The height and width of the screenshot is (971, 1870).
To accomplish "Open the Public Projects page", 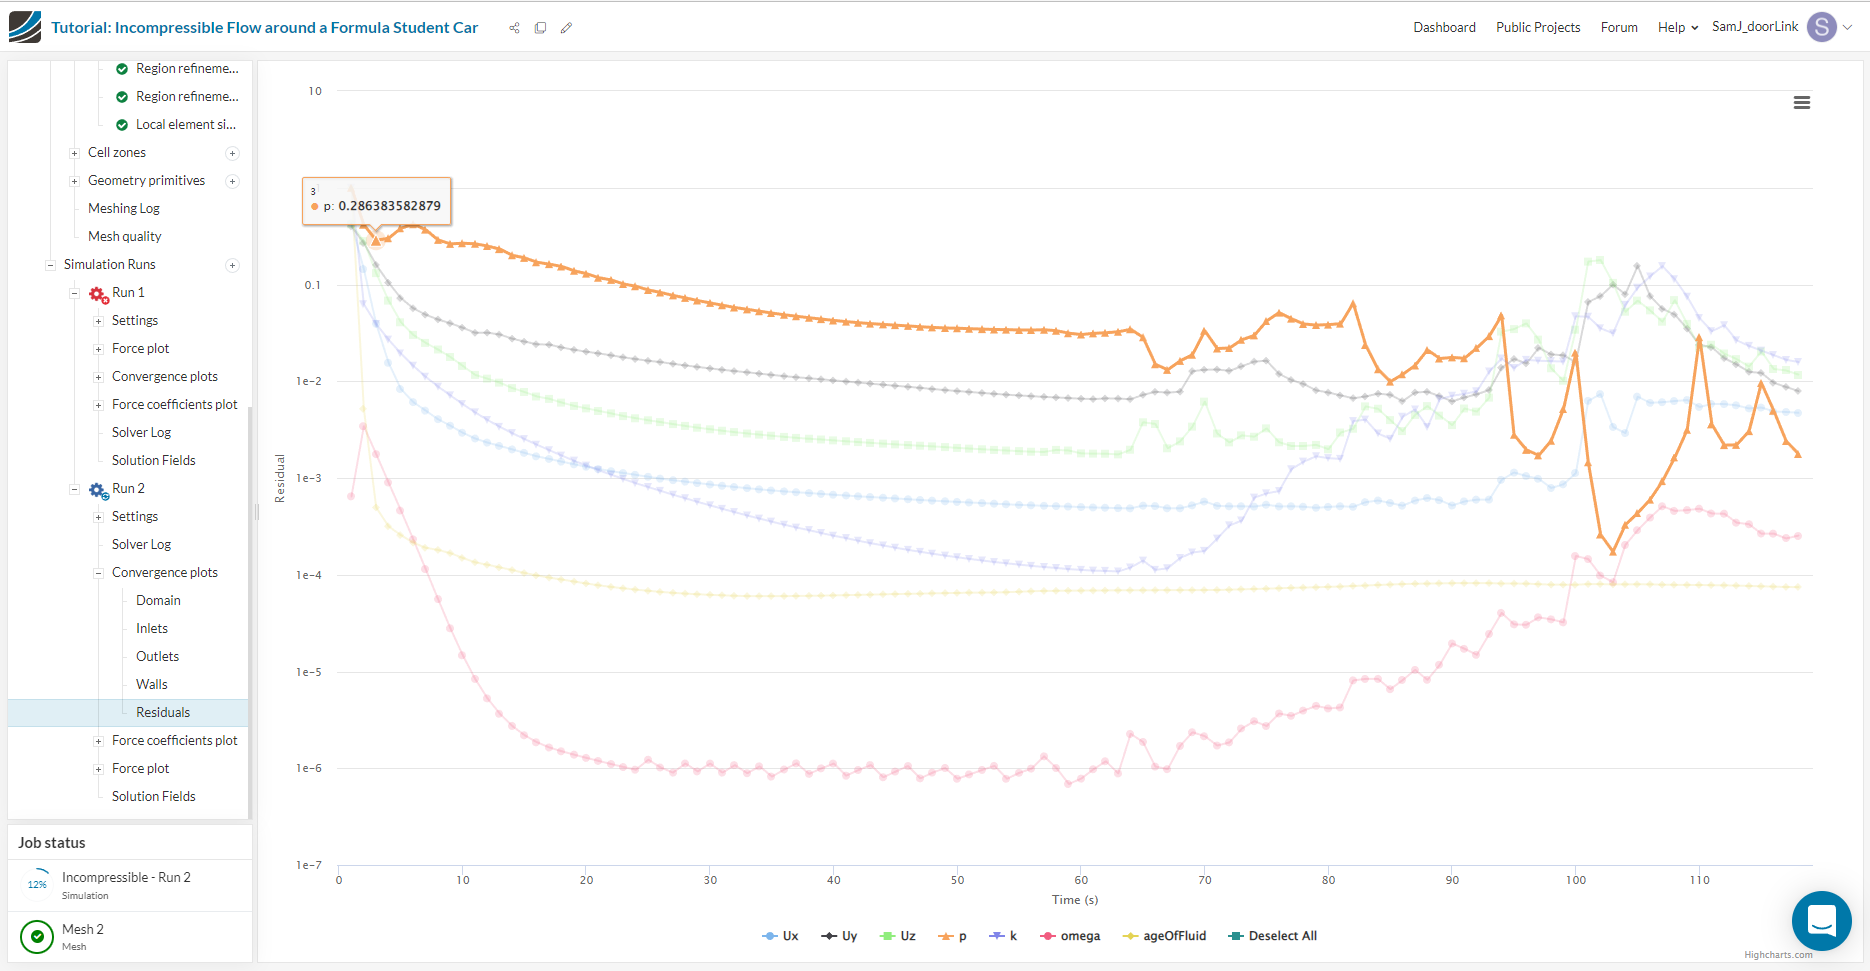I will pos(1538,27).
